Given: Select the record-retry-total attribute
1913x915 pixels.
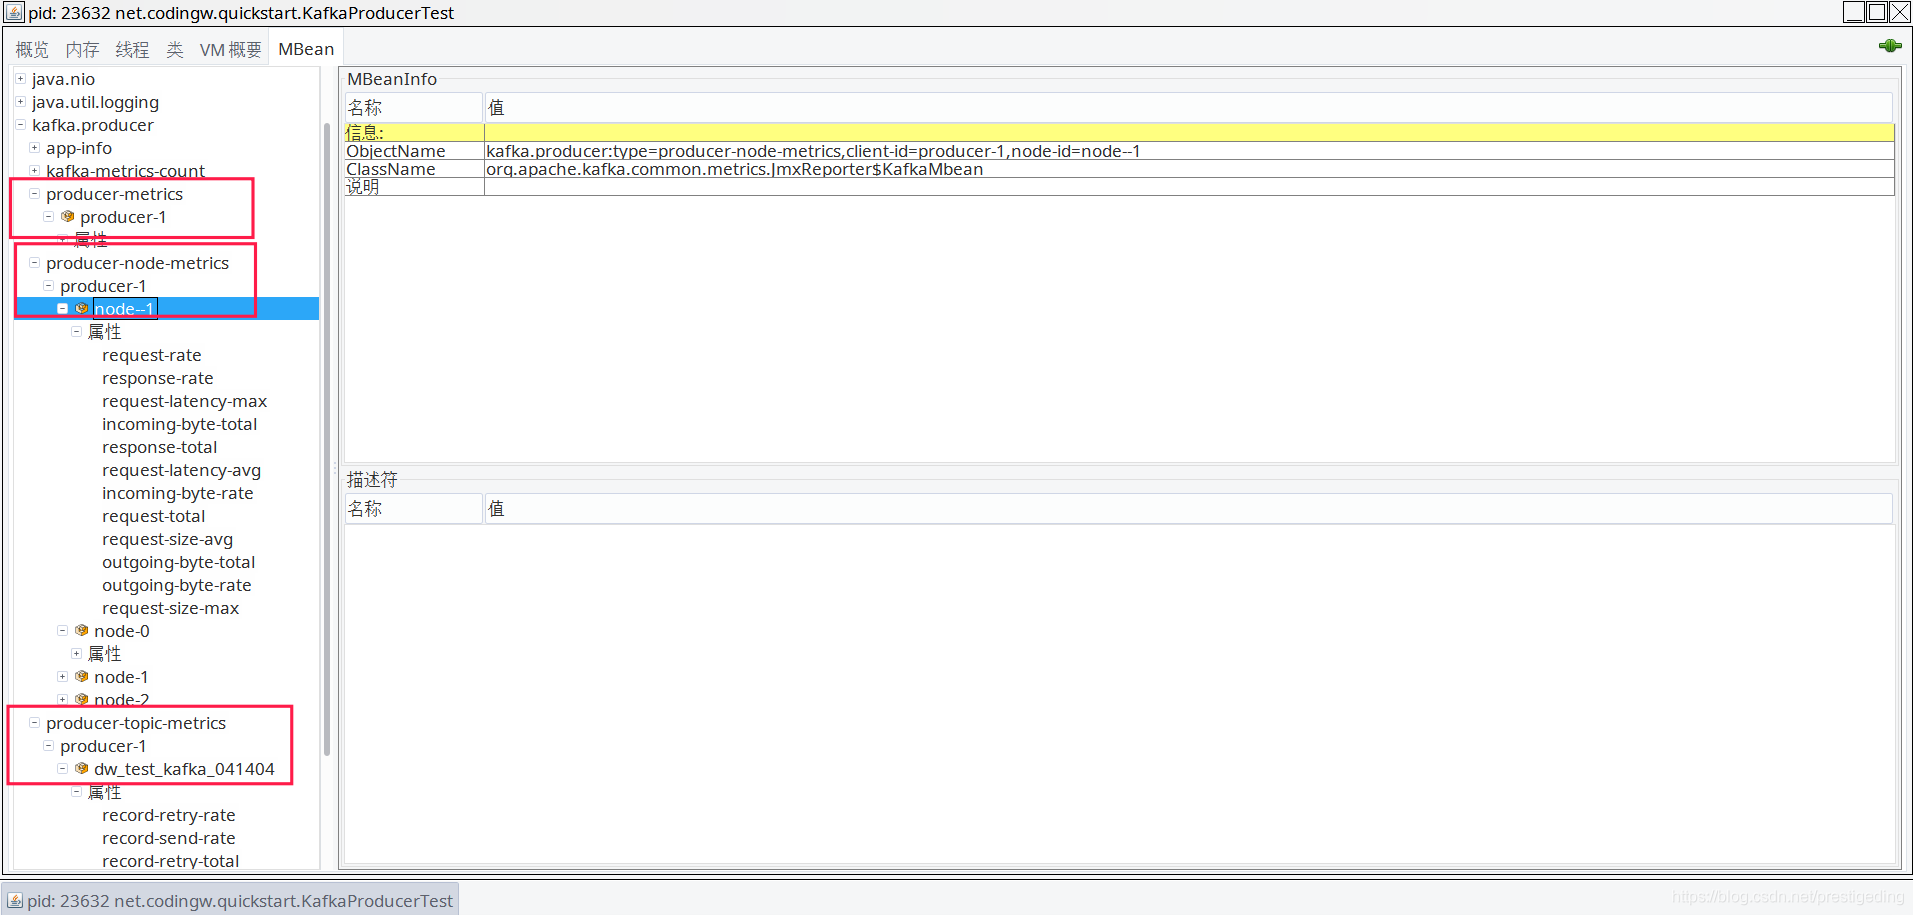Looking at the screenshot, I should pos(170,861).
